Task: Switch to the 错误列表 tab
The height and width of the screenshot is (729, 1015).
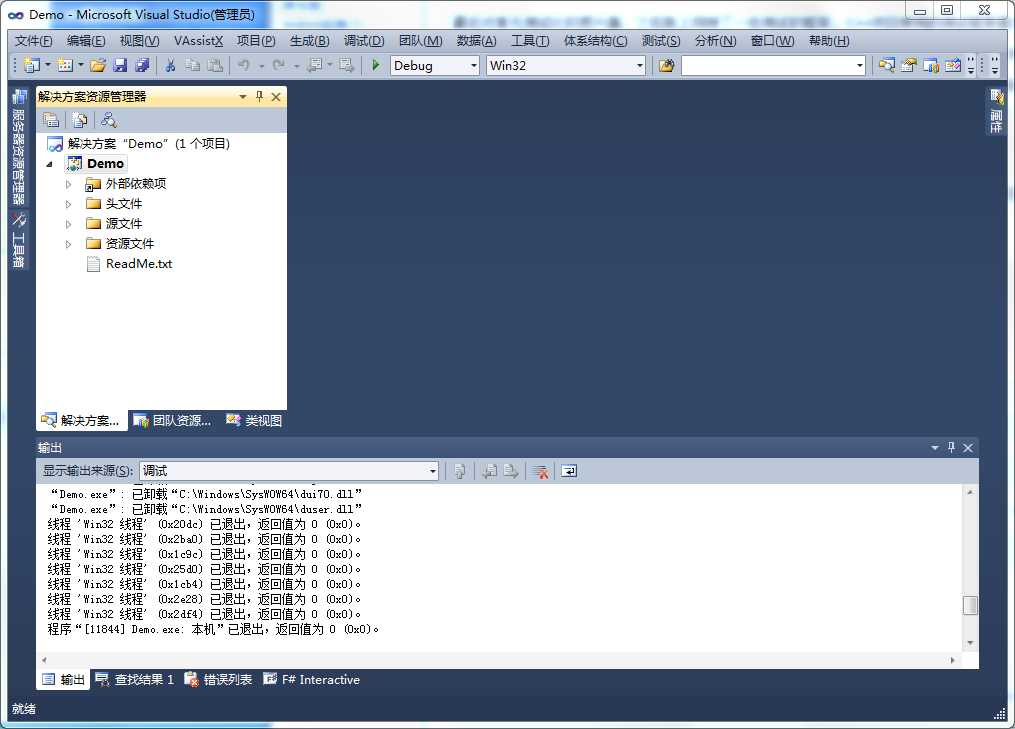Action: coord(219,679)
